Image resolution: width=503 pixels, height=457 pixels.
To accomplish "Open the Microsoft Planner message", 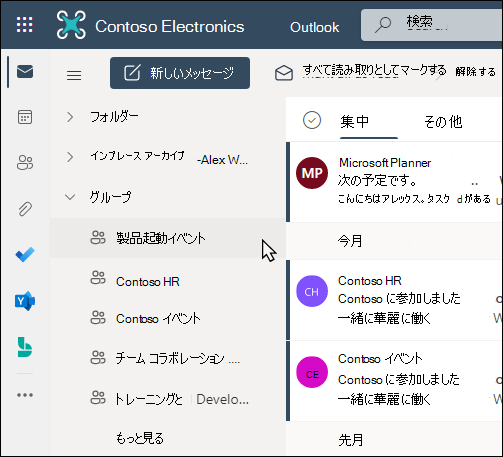I will pos(395,182).
